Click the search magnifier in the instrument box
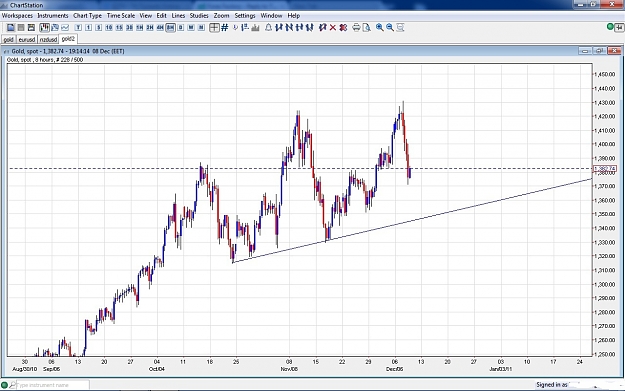This screenshot has height=391, width=625. click(x=13, y=385)
